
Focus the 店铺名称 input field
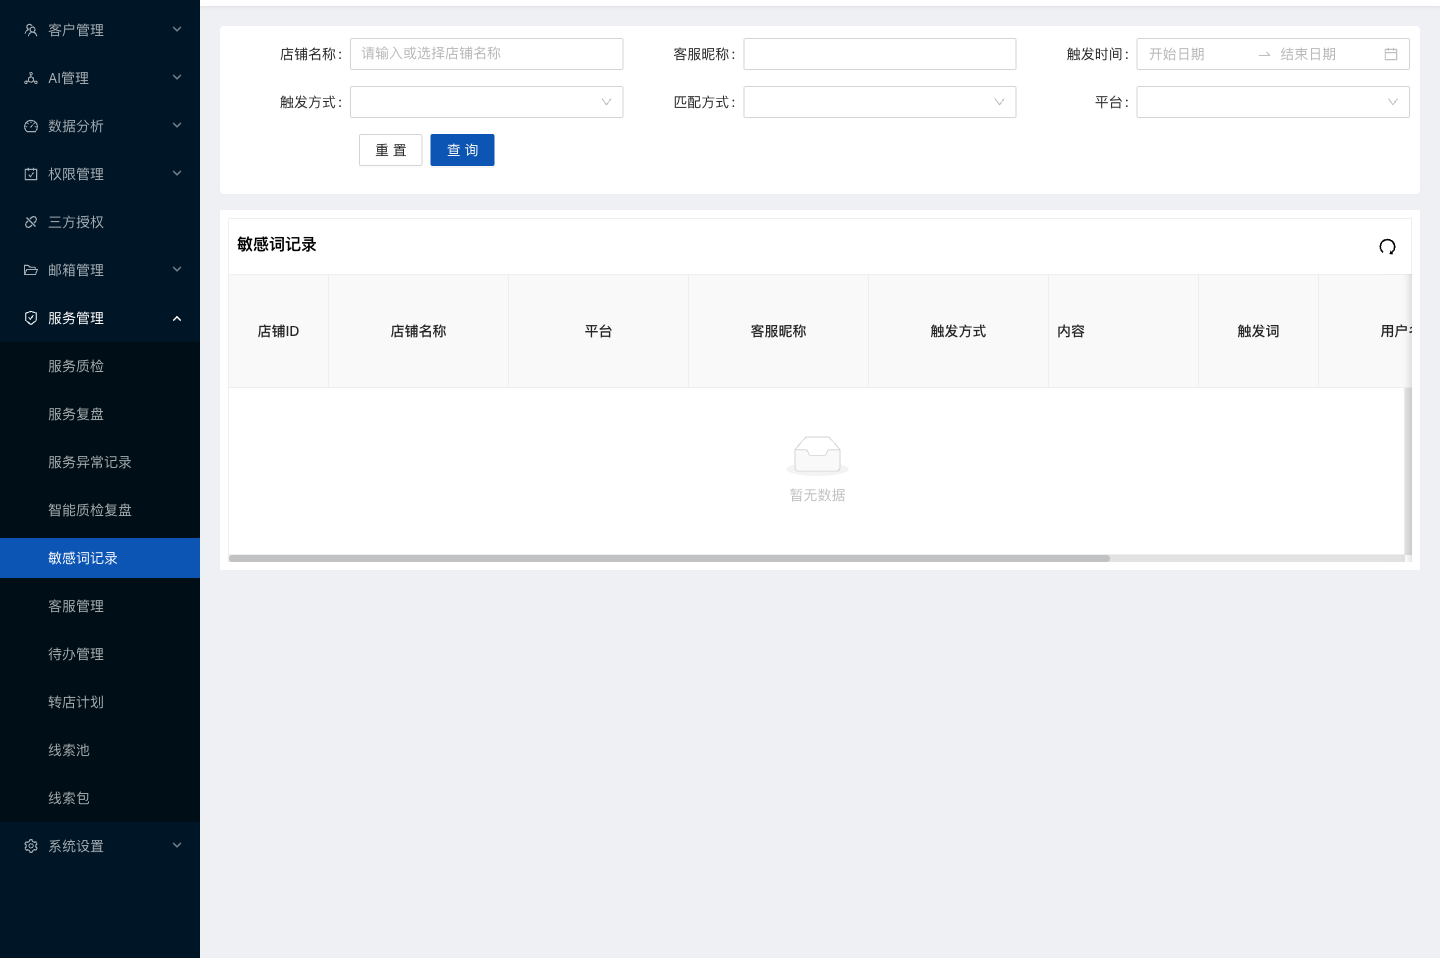(486, 54)
